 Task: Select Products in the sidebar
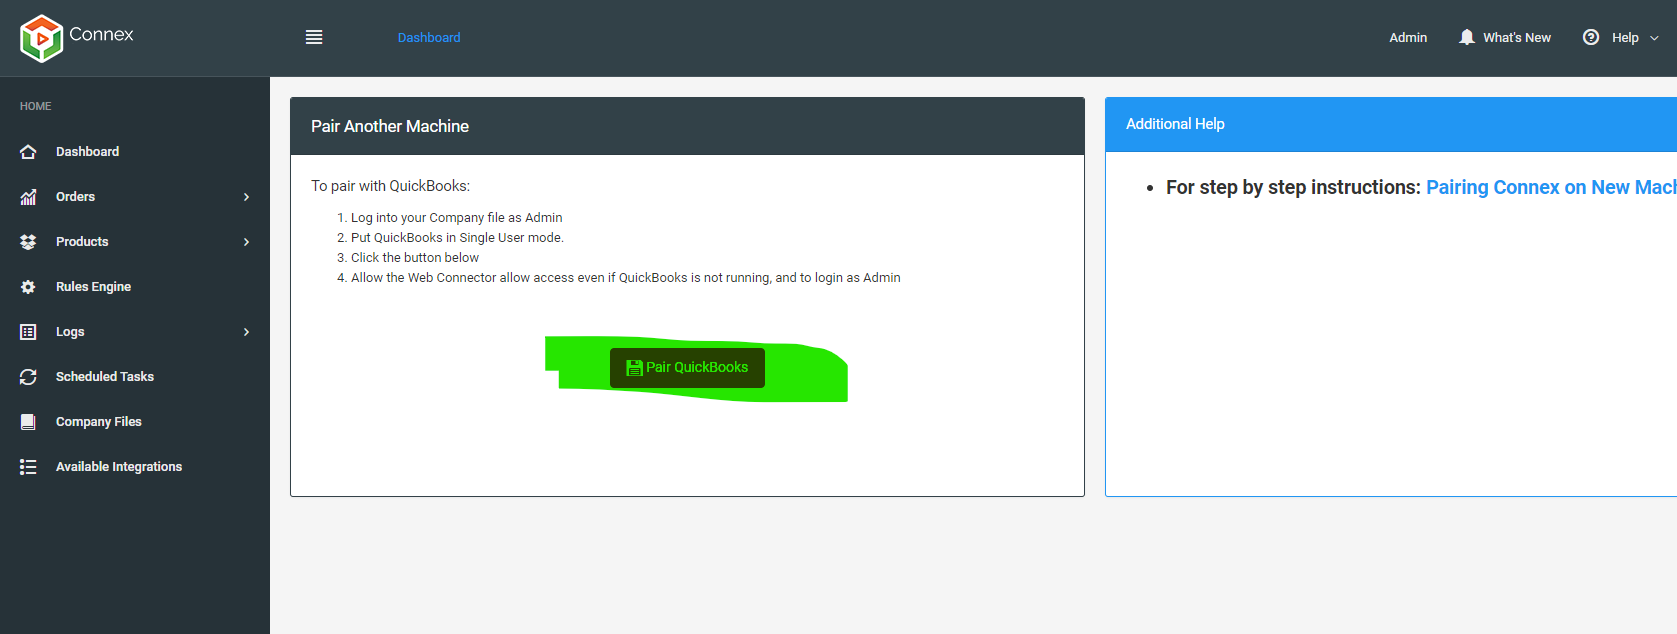click(x=82, y=242)
